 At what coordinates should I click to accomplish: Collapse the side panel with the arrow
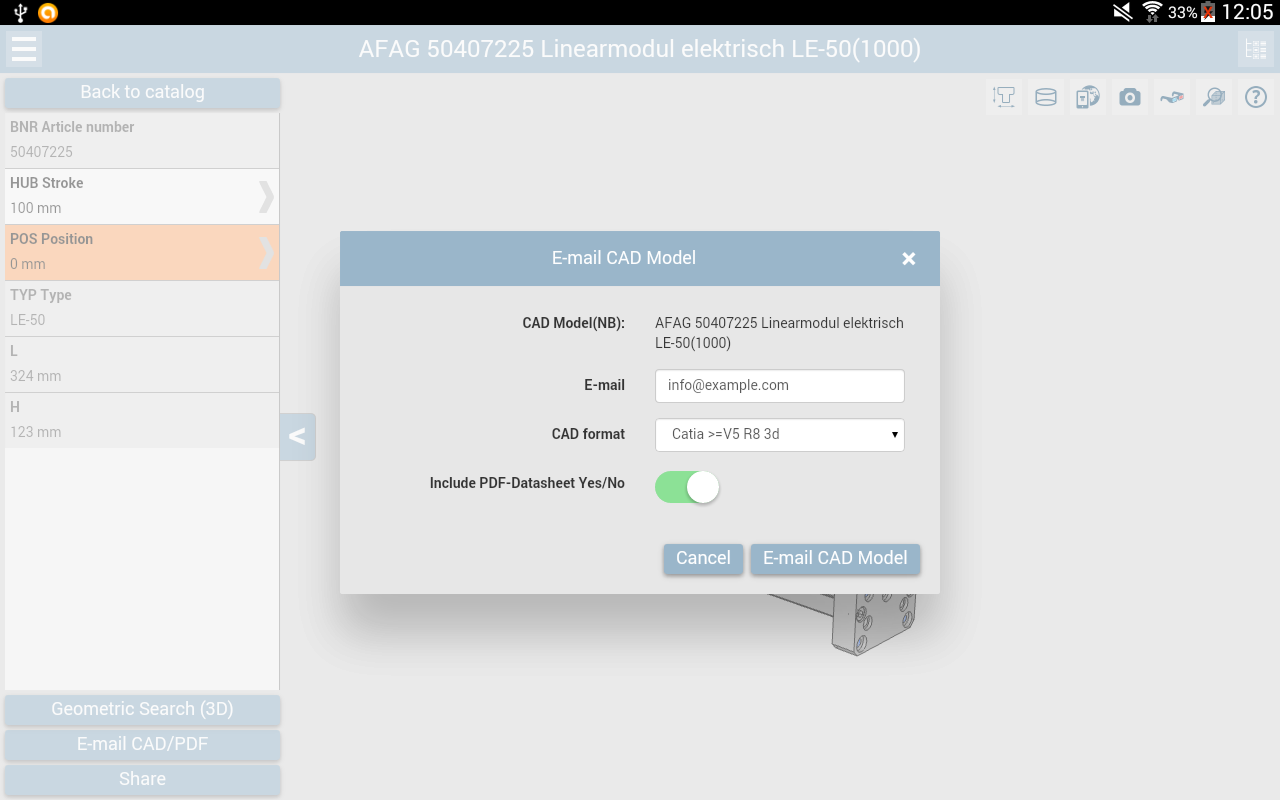297,437
